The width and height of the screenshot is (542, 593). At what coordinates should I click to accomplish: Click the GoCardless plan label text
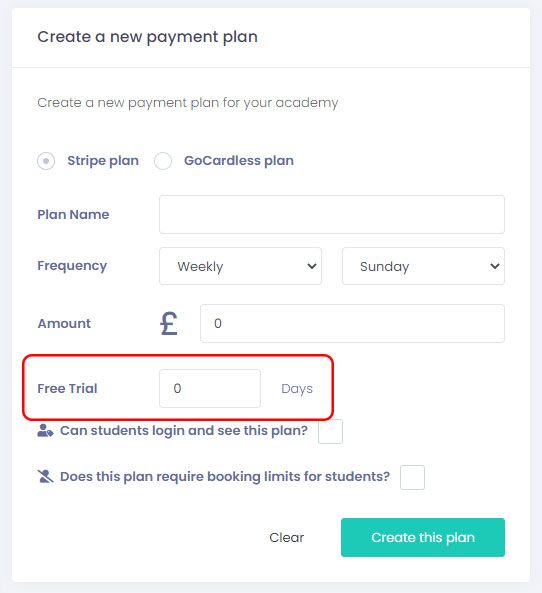coord(239,161)
